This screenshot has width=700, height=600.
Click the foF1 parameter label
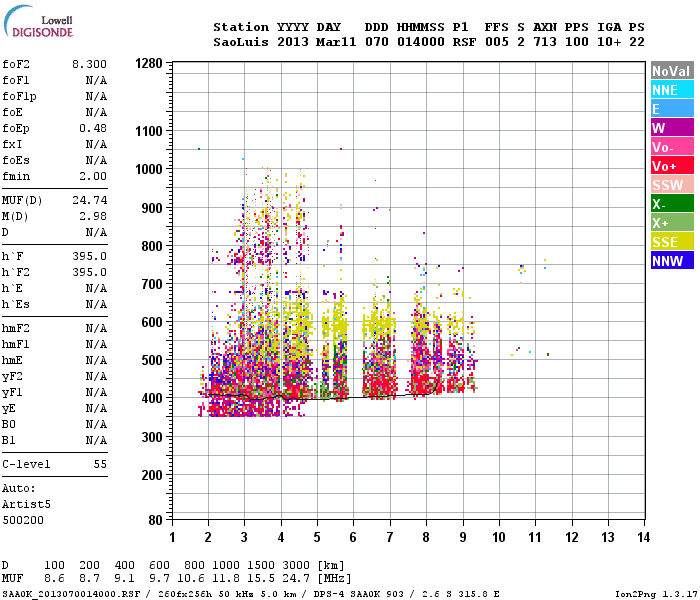[16, 80]
